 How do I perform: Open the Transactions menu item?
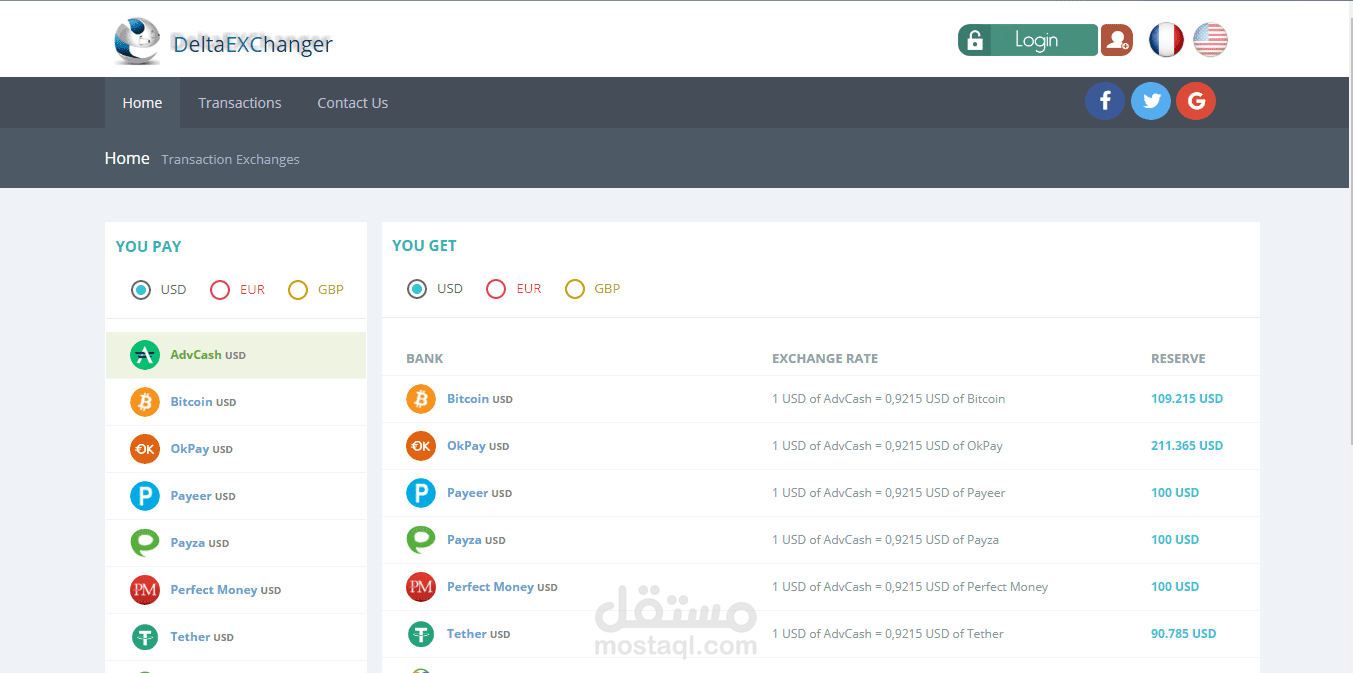coord(239,102)
